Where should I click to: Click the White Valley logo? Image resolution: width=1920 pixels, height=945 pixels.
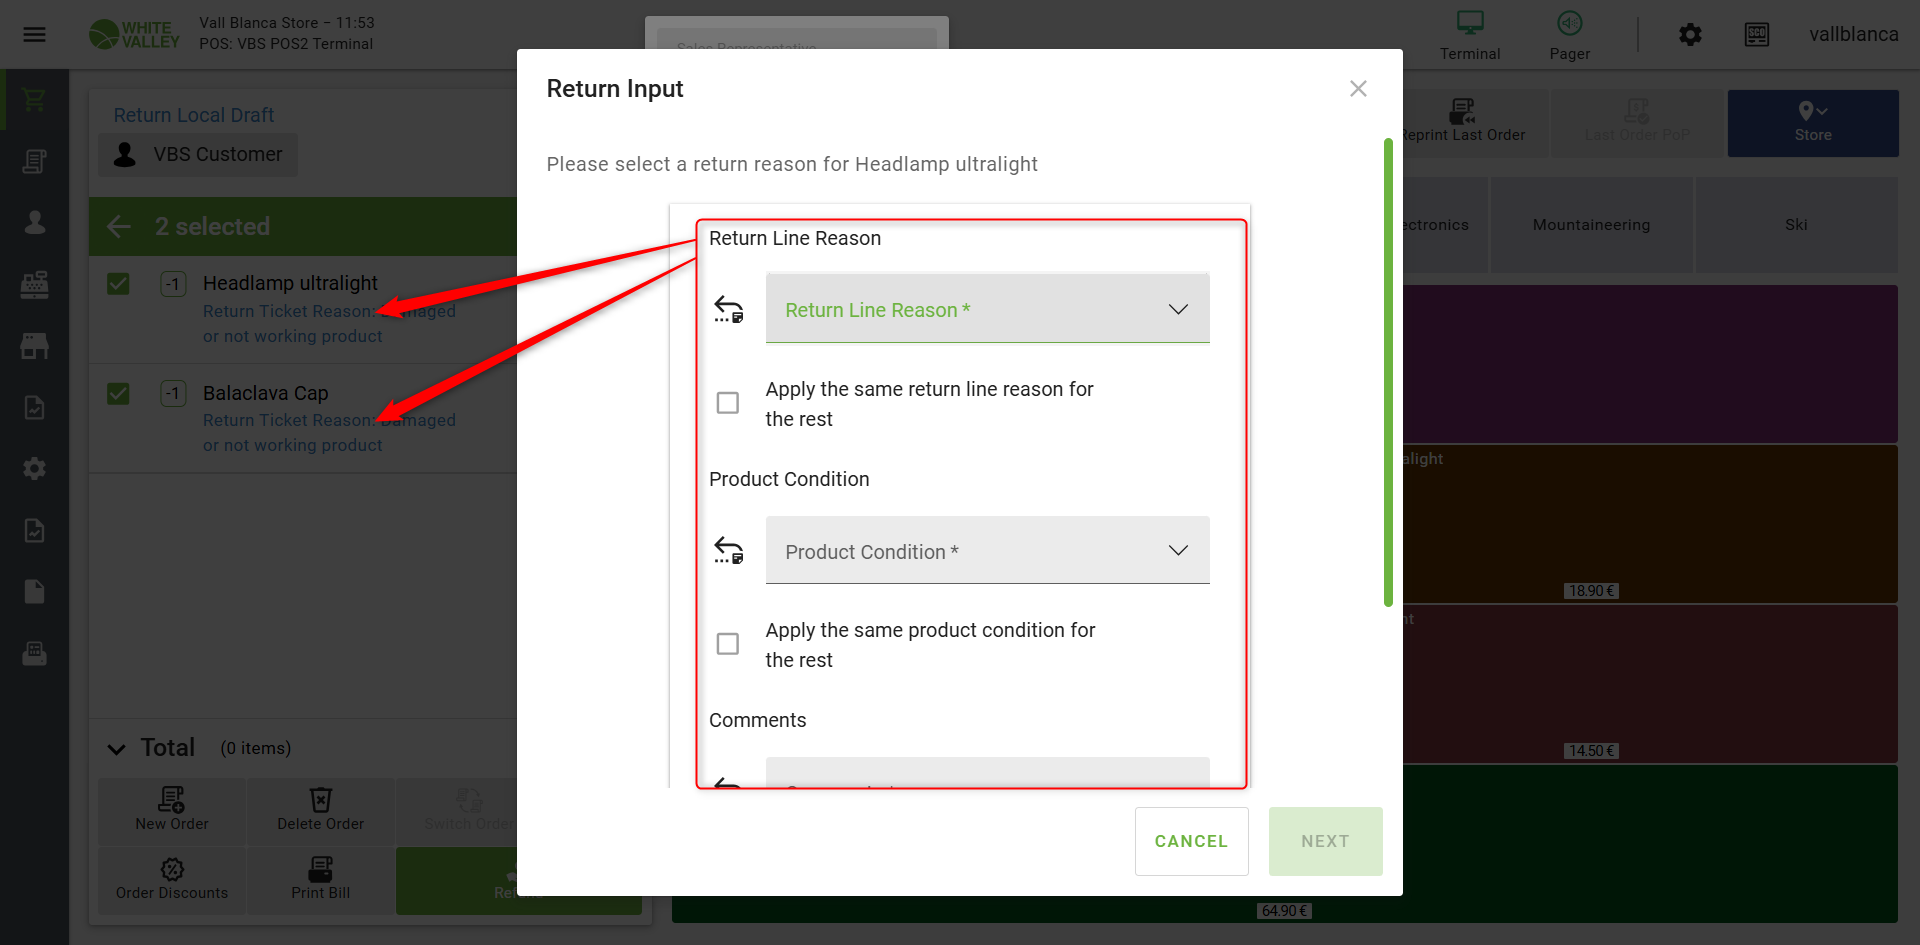134,34
